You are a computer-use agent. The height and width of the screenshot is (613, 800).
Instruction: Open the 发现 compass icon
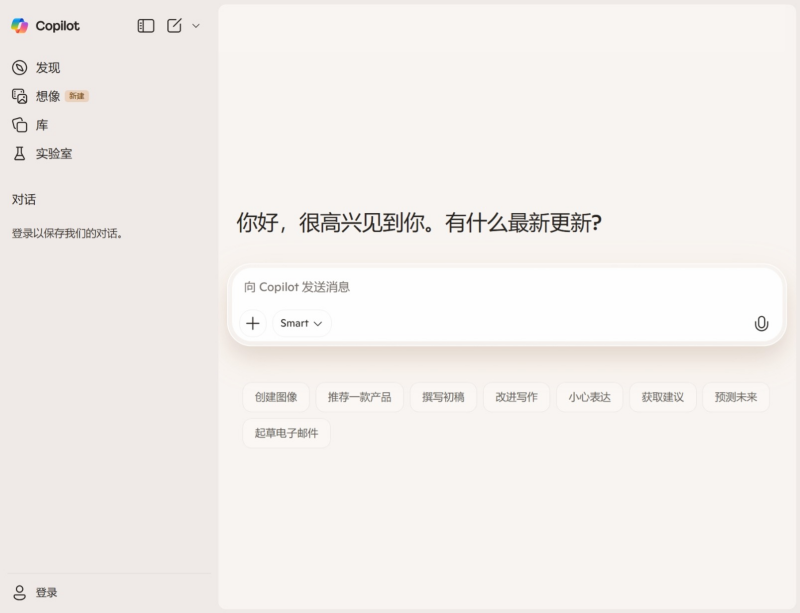[19, 68]
